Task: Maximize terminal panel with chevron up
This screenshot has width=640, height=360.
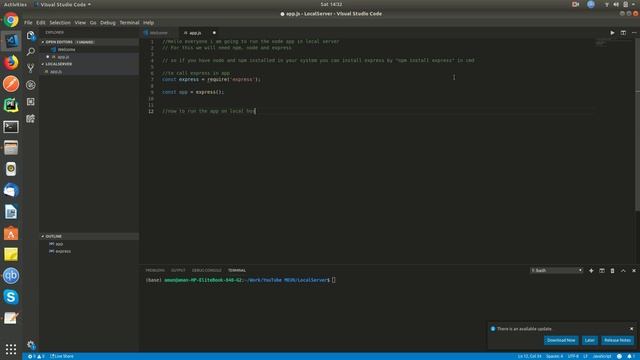Action: click(623, 271)
